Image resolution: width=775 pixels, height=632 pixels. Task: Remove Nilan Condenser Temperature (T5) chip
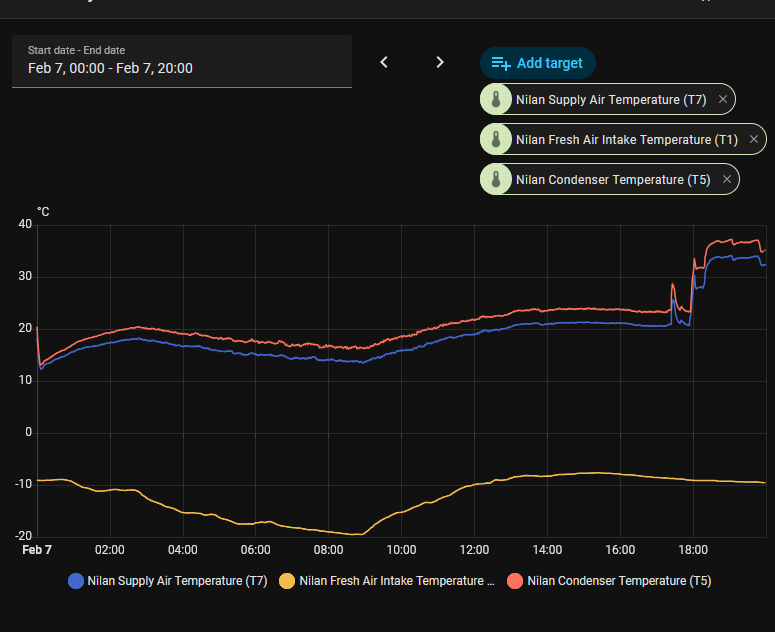[x=727, y=180]
